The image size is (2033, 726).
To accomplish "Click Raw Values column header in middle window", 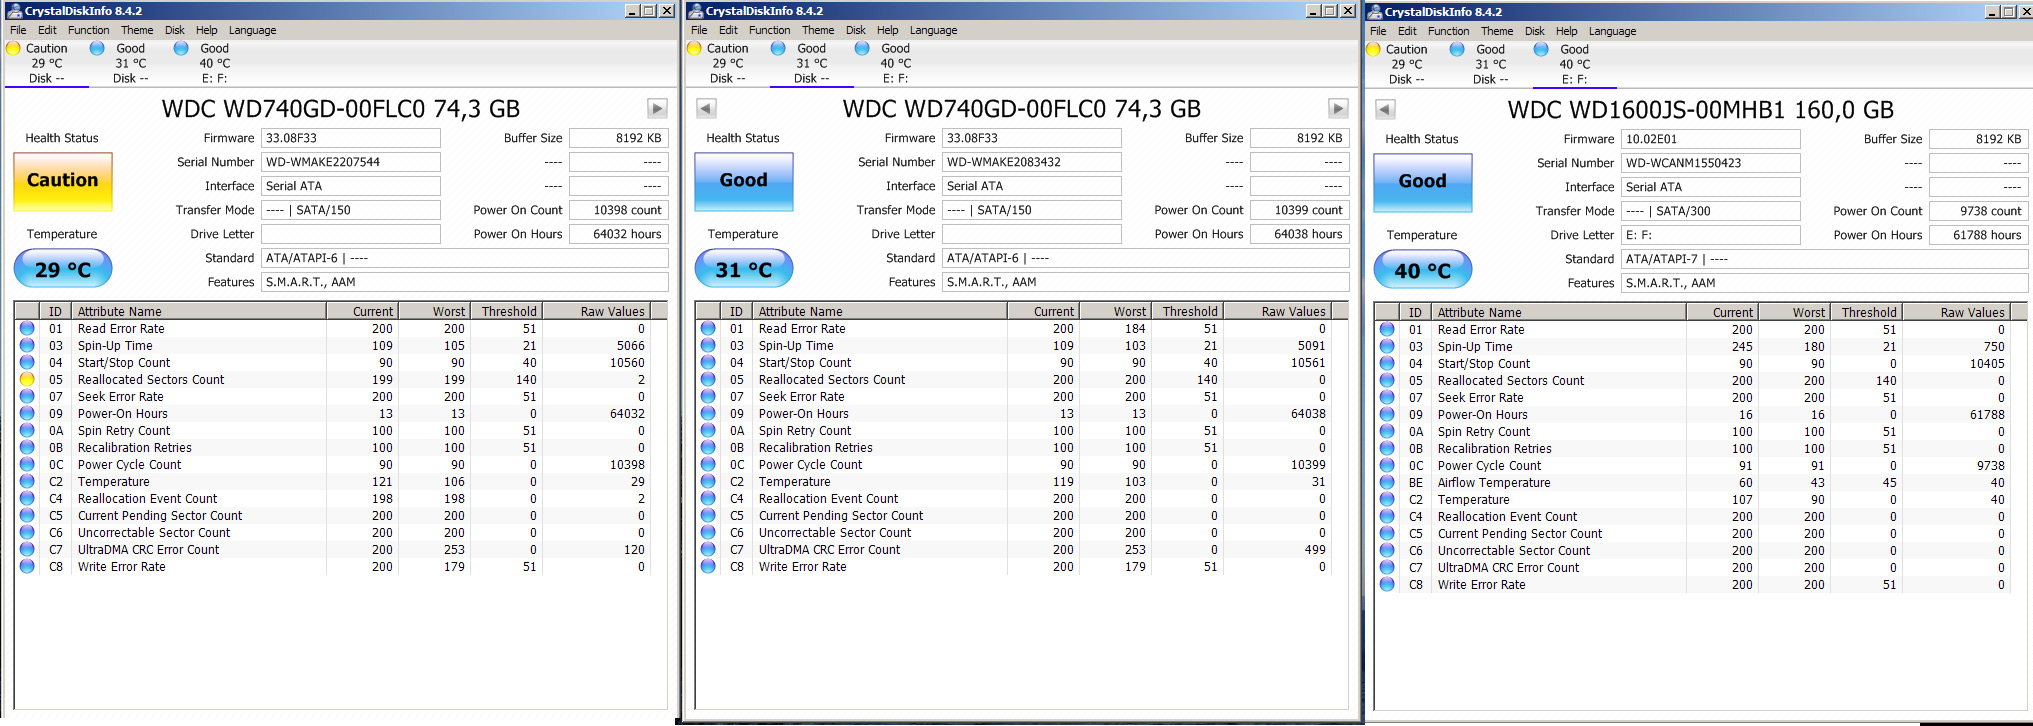I will click(x=1278, y=311).
